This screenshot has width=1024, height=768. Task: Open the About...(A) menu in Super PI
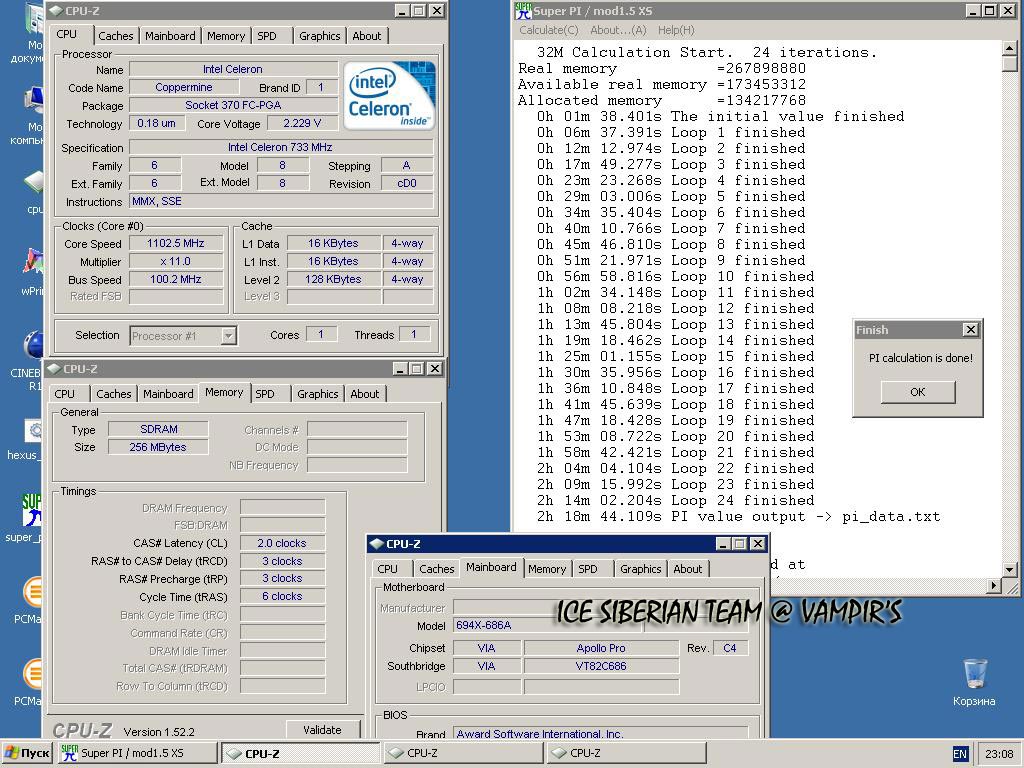coord(618,30)
